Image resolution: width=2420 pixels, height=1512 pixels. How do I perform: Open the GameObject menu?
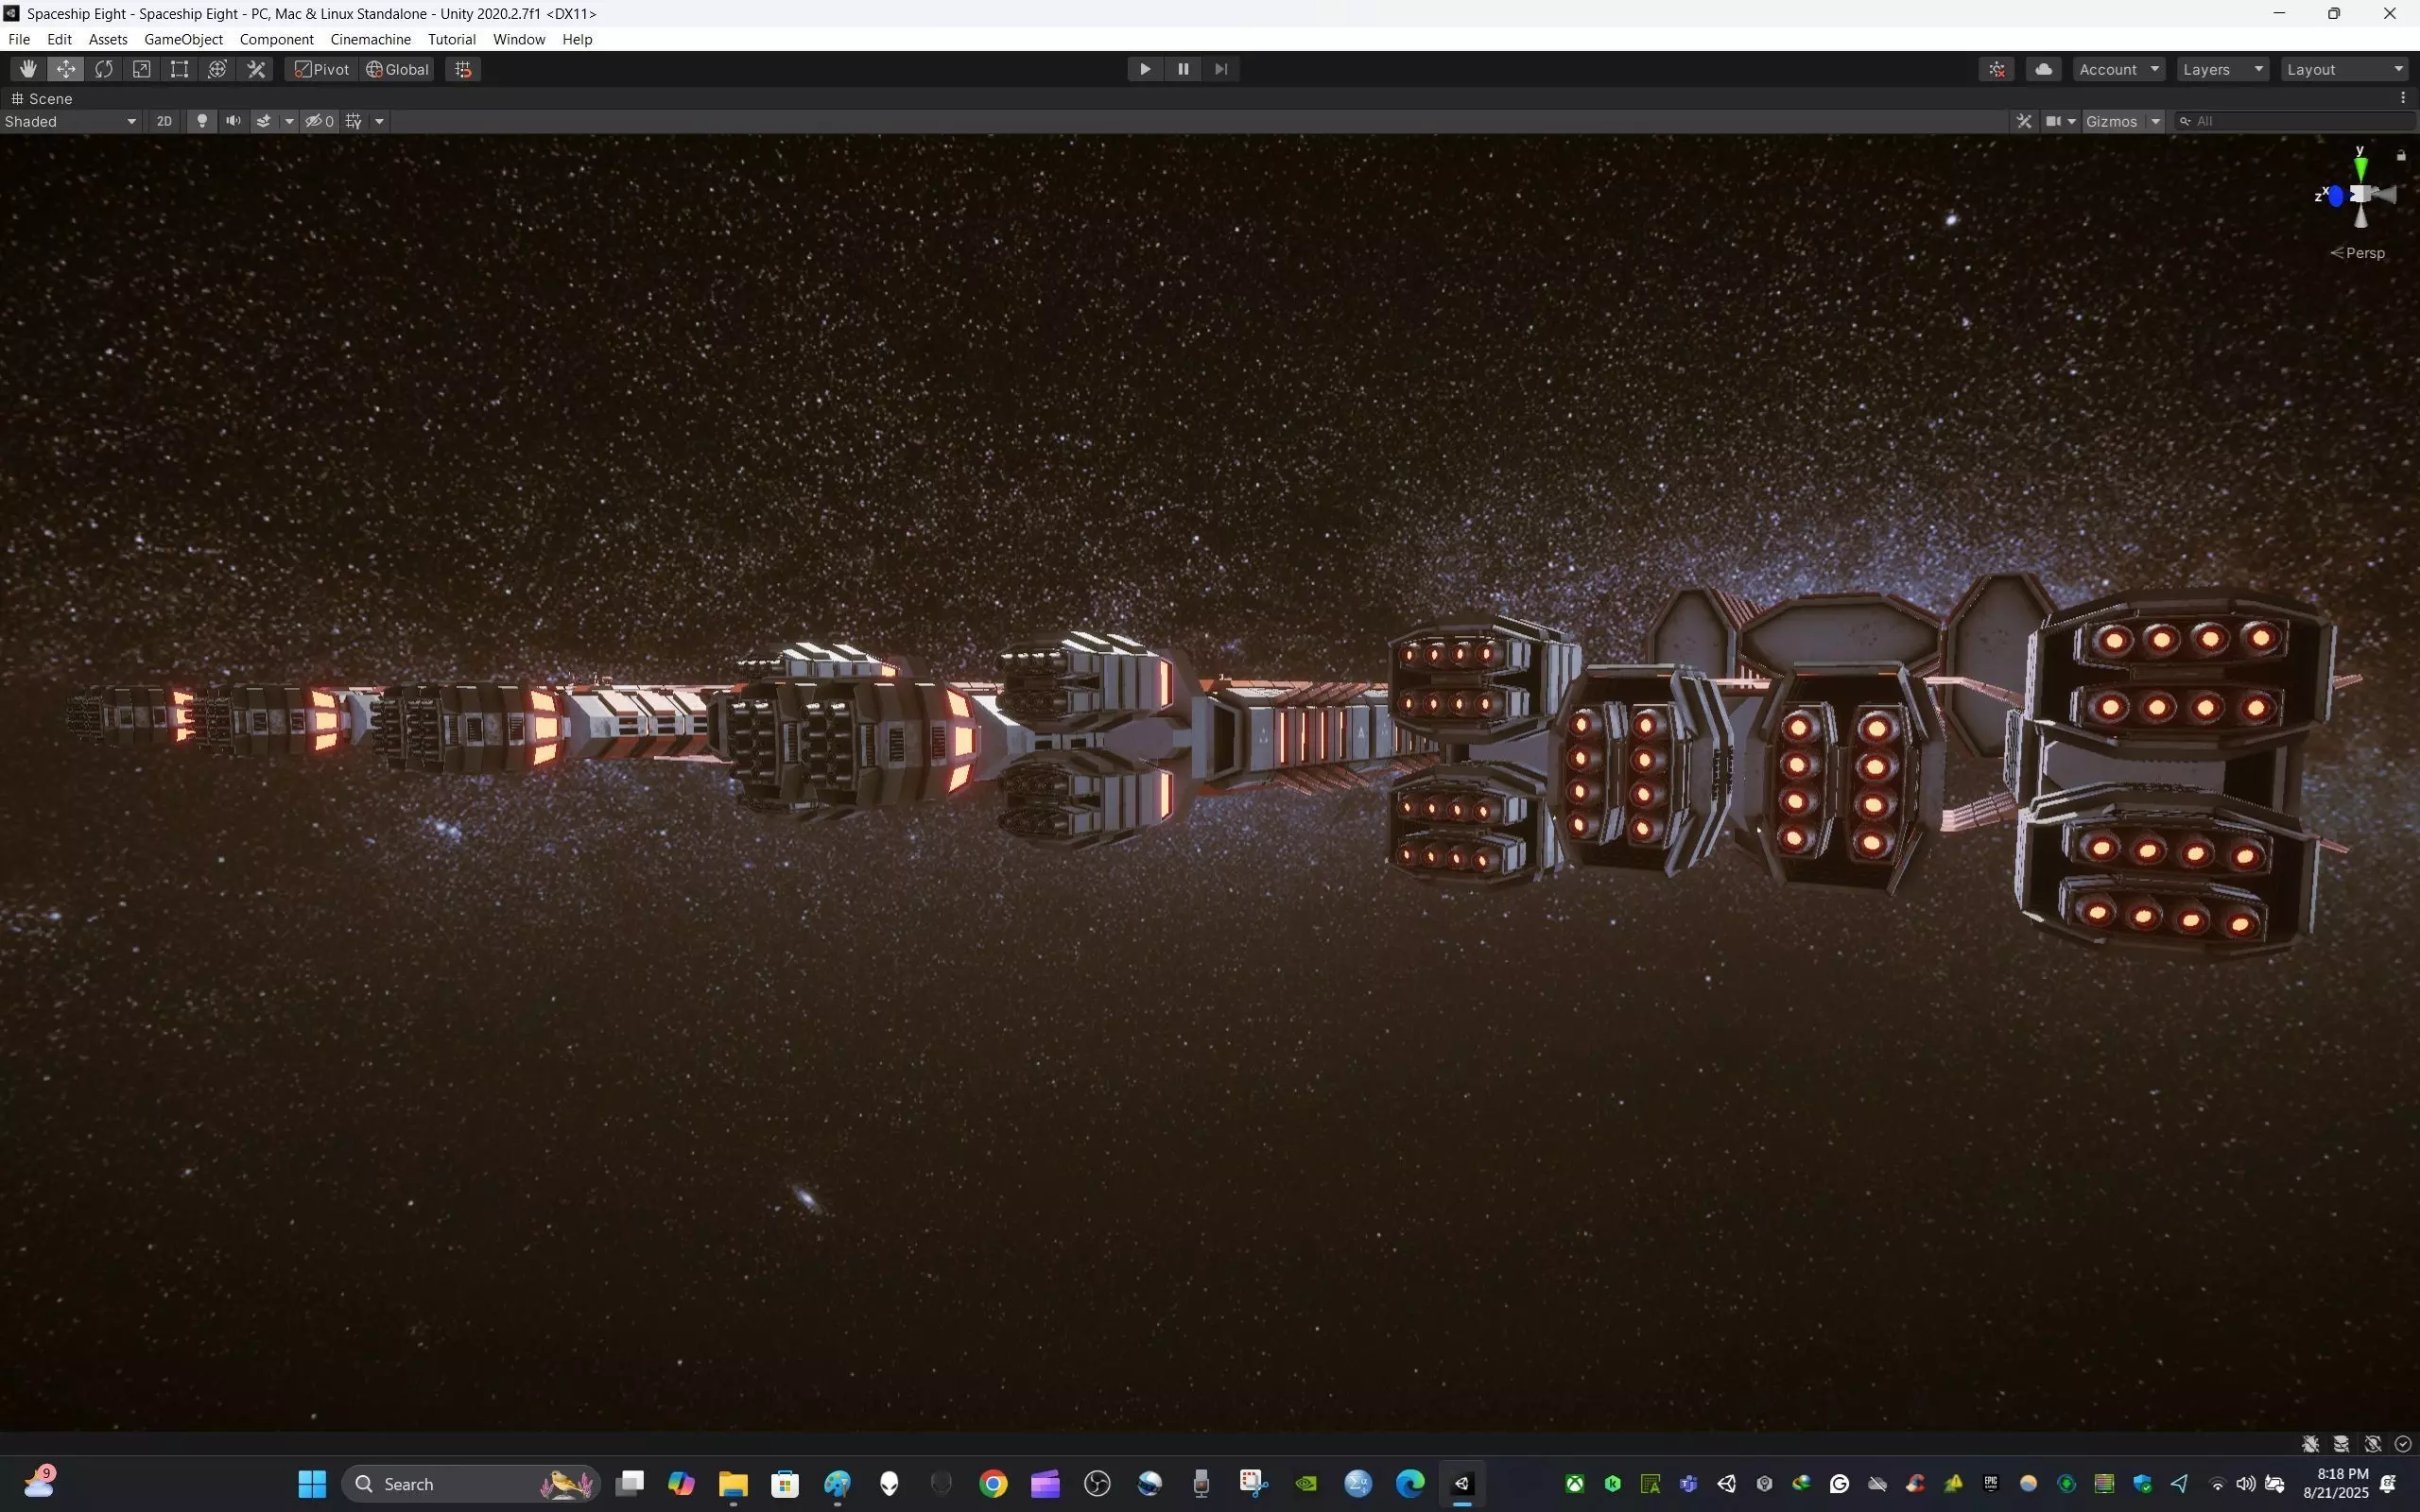click(x=183, y=39)
